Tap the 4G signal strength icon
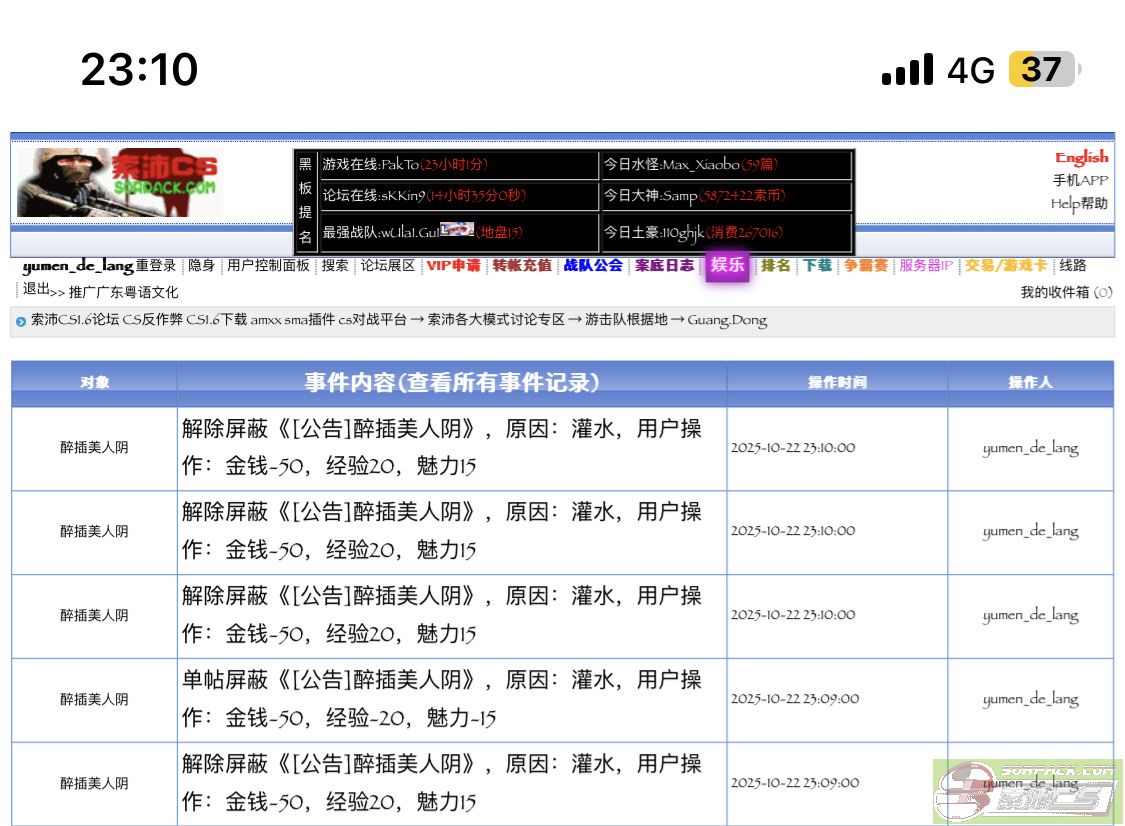This screenshot has width=1125, height=826. 908,71
